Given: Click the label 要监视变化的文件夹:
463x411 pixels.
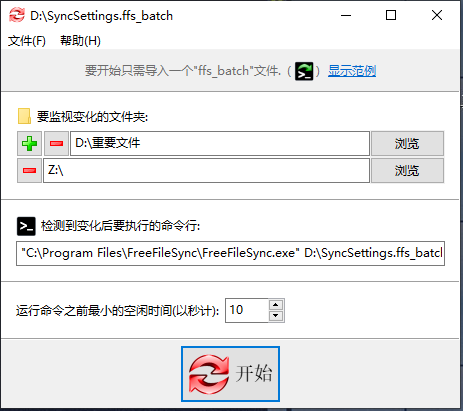Looking at the screenshot, I should tap(92, 117).
